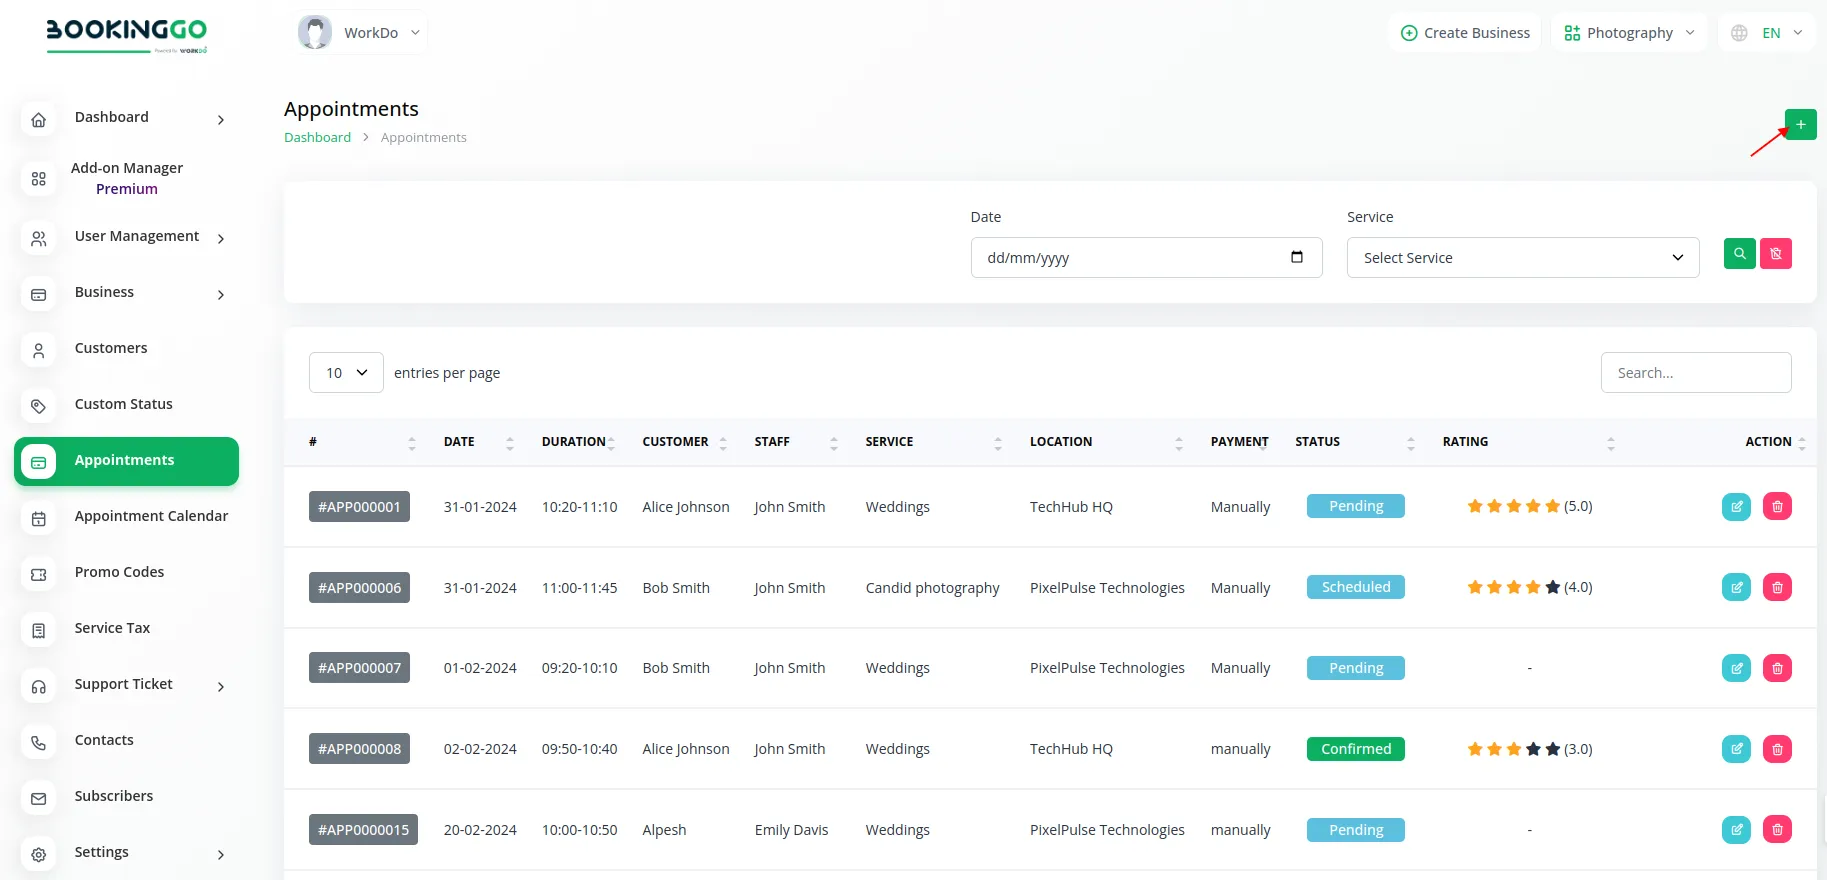Click the Confirmed status badge
The height and width of the screenshot is (880, 1827).
point(1355,749)
